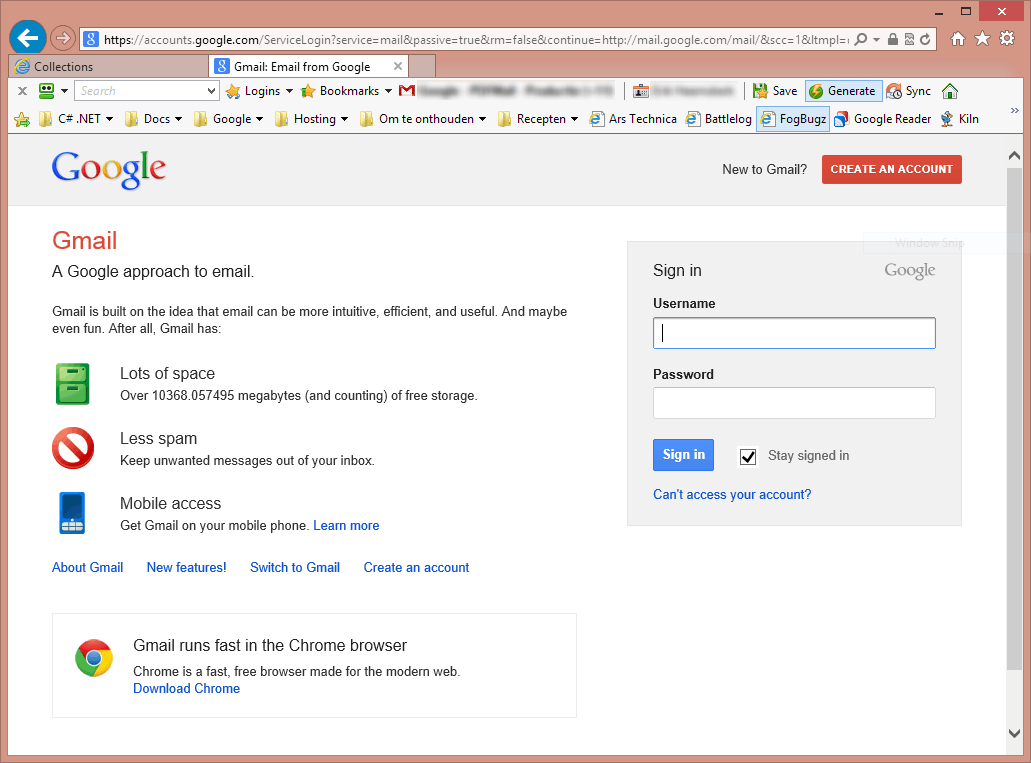Viewport: 1031px width, 763px height.
Task: Click the blue Sign in button
Action: 683,455
